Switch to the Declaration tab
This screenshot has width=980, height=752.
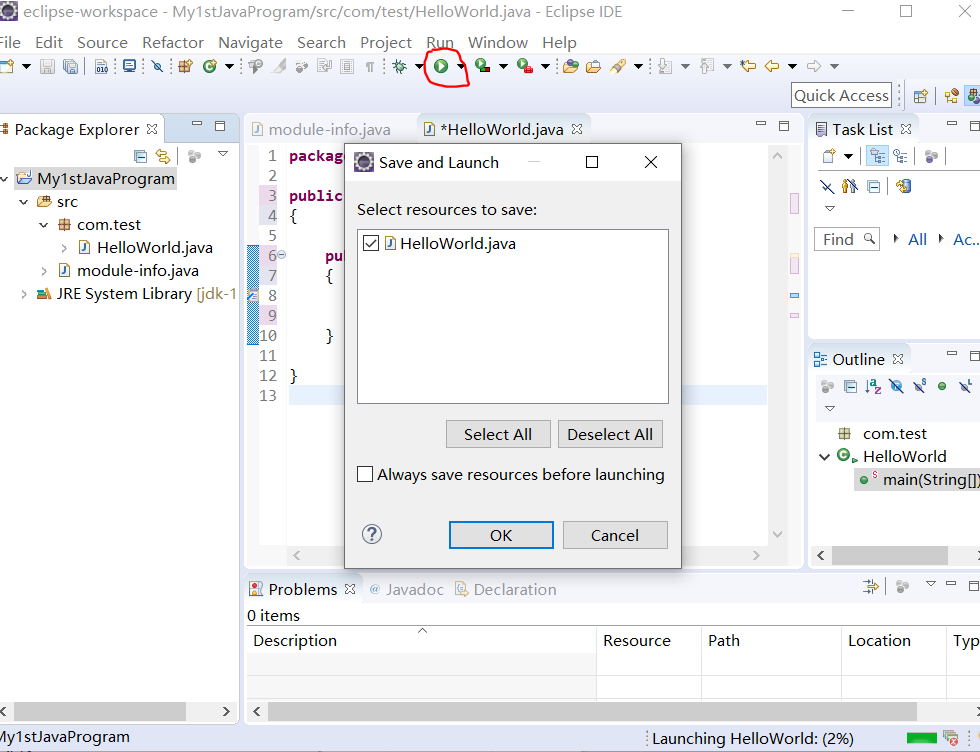click(x=506, y=589)
